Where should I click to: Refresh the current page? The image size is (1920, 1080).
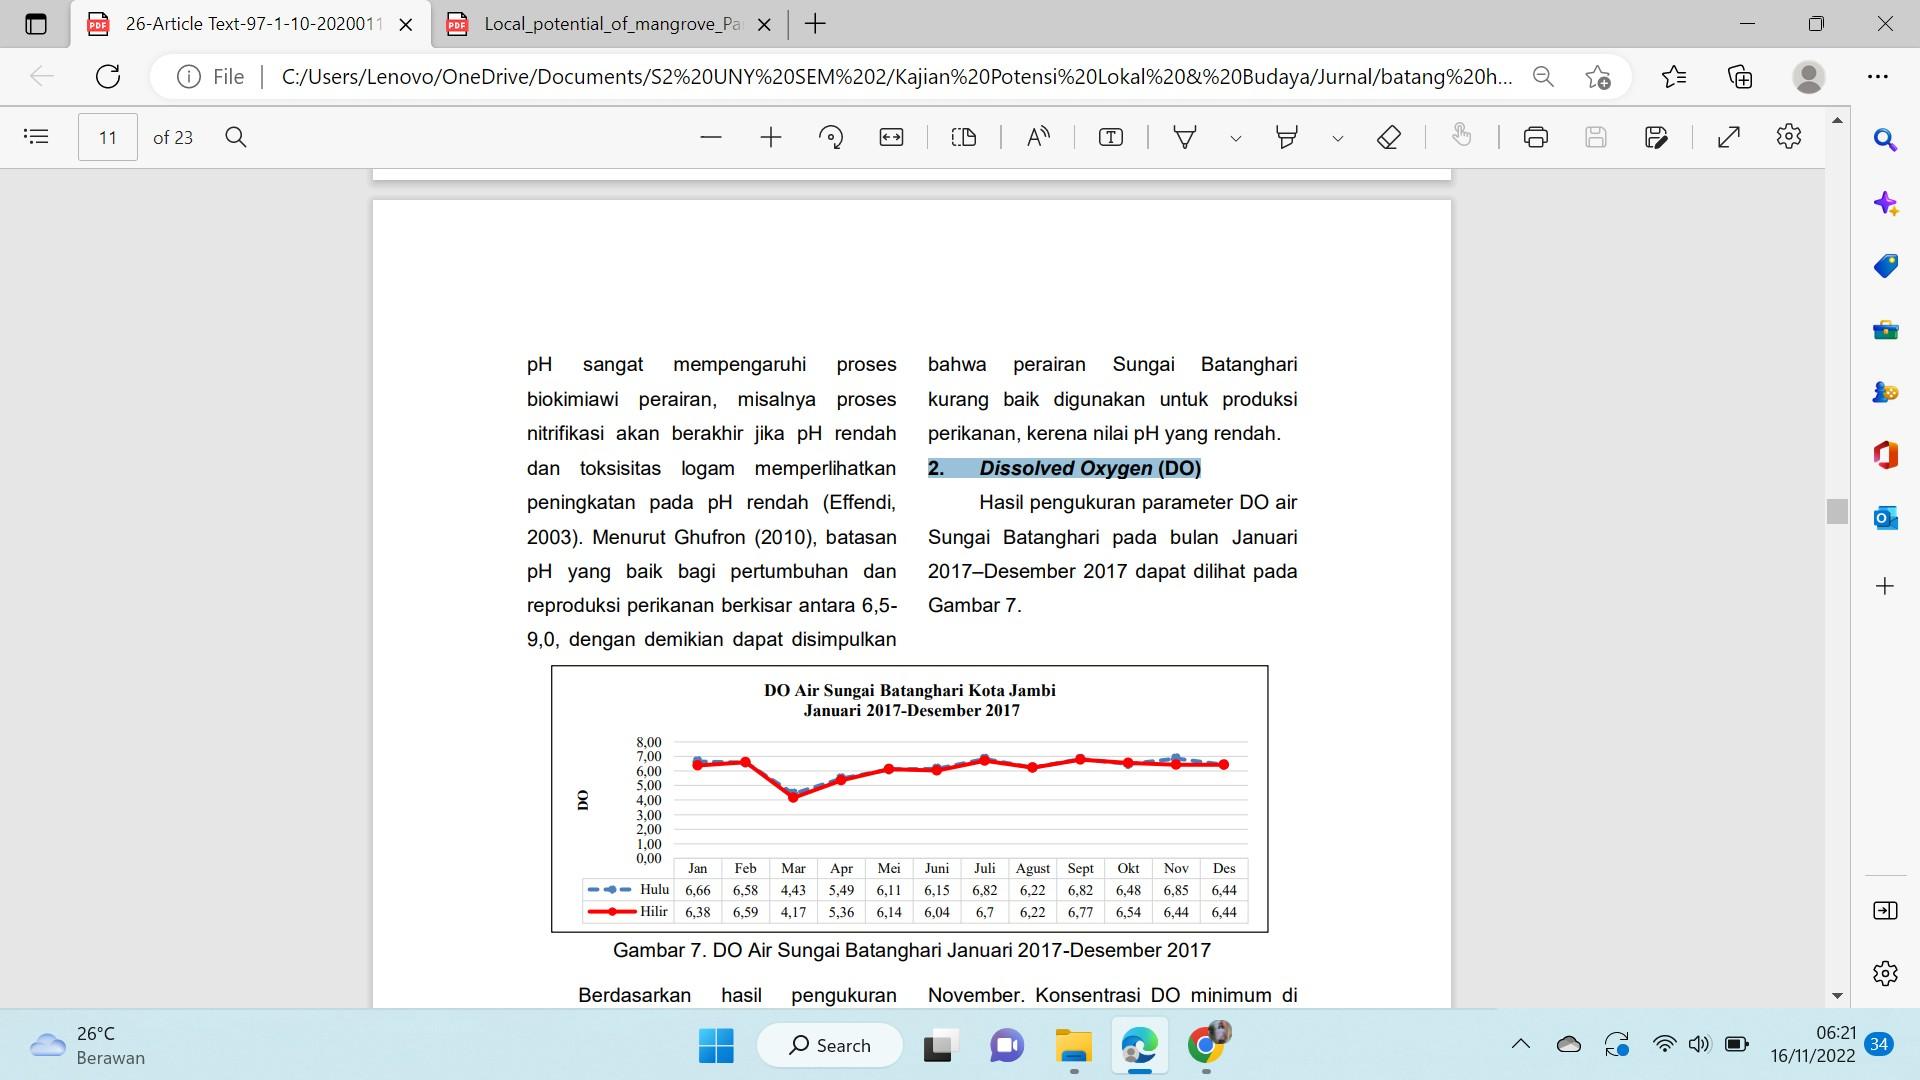coord(108,77)
